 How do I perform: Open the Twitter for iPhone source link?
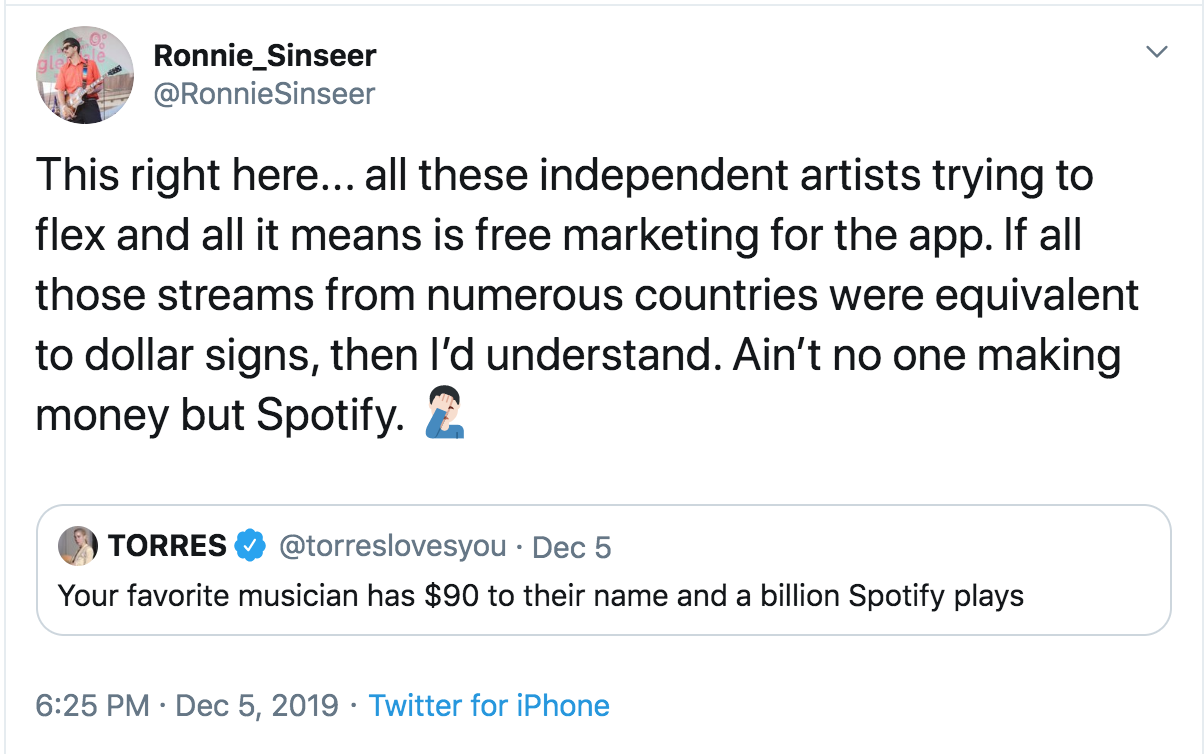489,705
